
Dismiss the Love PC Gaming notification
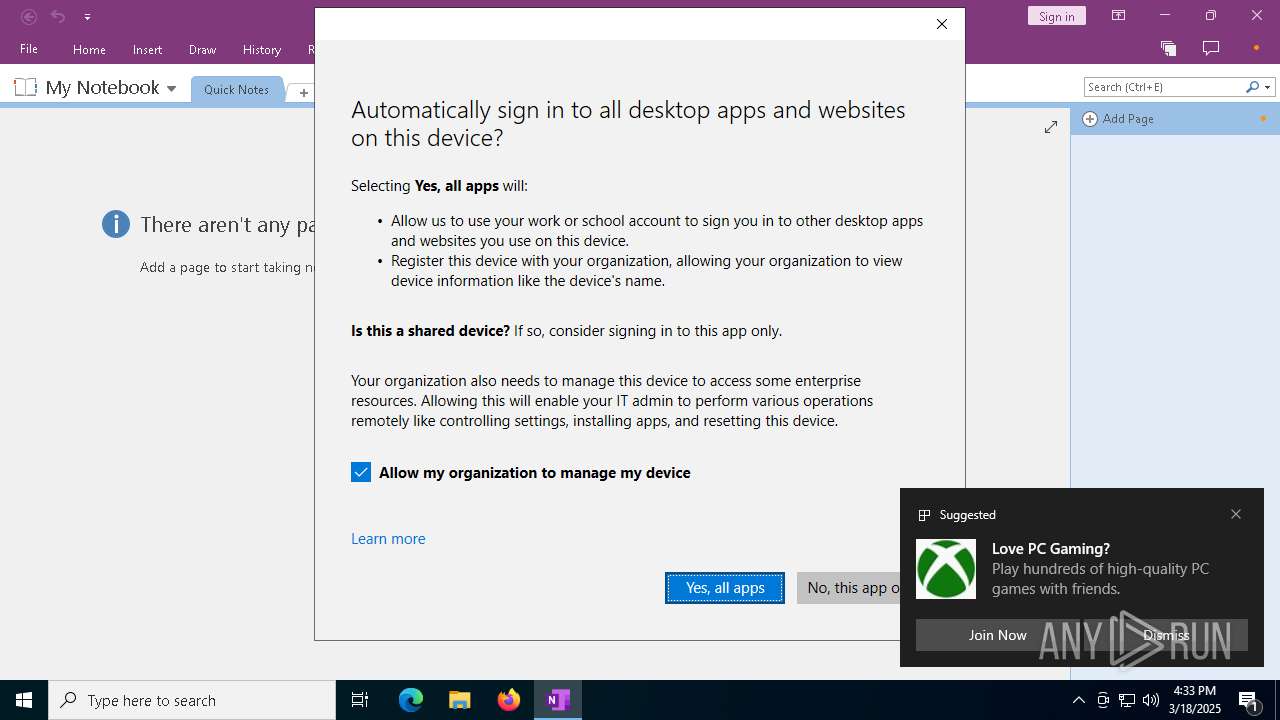[1166, 635]
